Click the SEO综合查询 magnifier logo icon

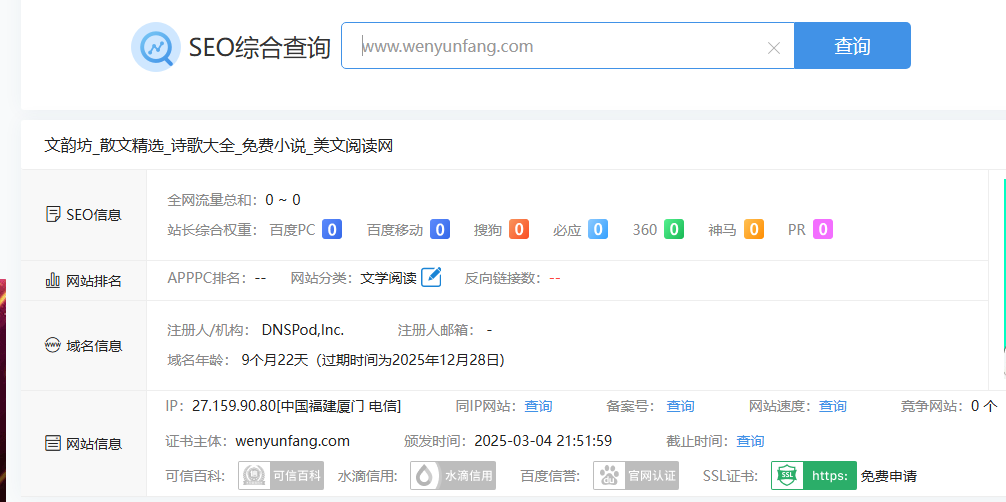point(156,47)
